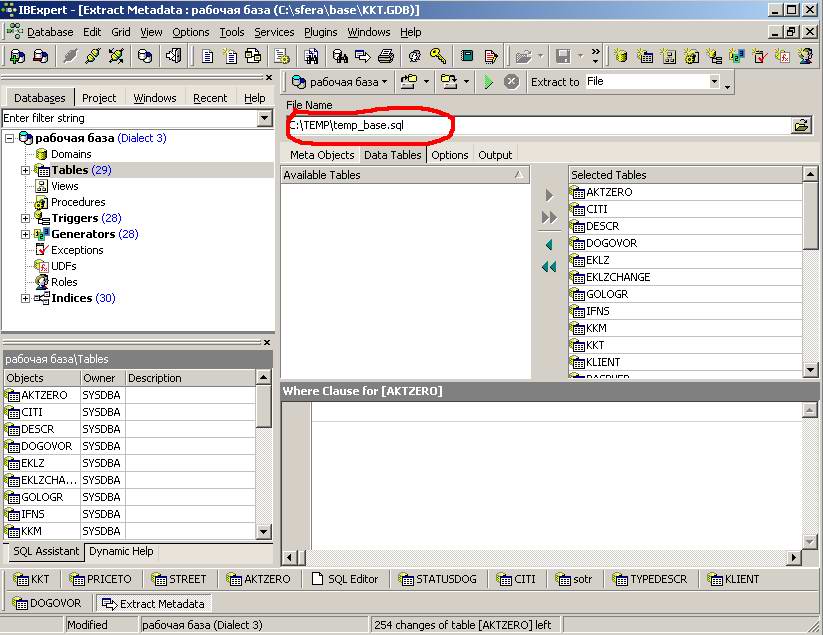Screen dimensions: 823x635
Task: Expand the Tables (29) tree node
Action: click(25, 171)
